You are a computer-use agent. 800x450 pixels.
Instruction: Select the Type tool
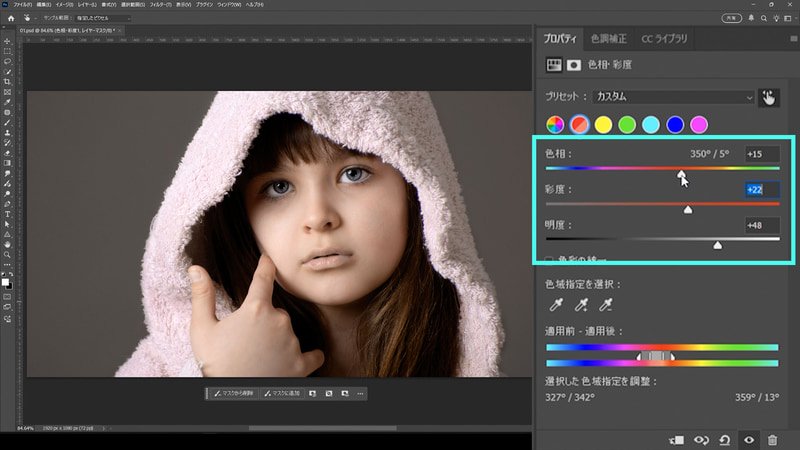point(7,213)
